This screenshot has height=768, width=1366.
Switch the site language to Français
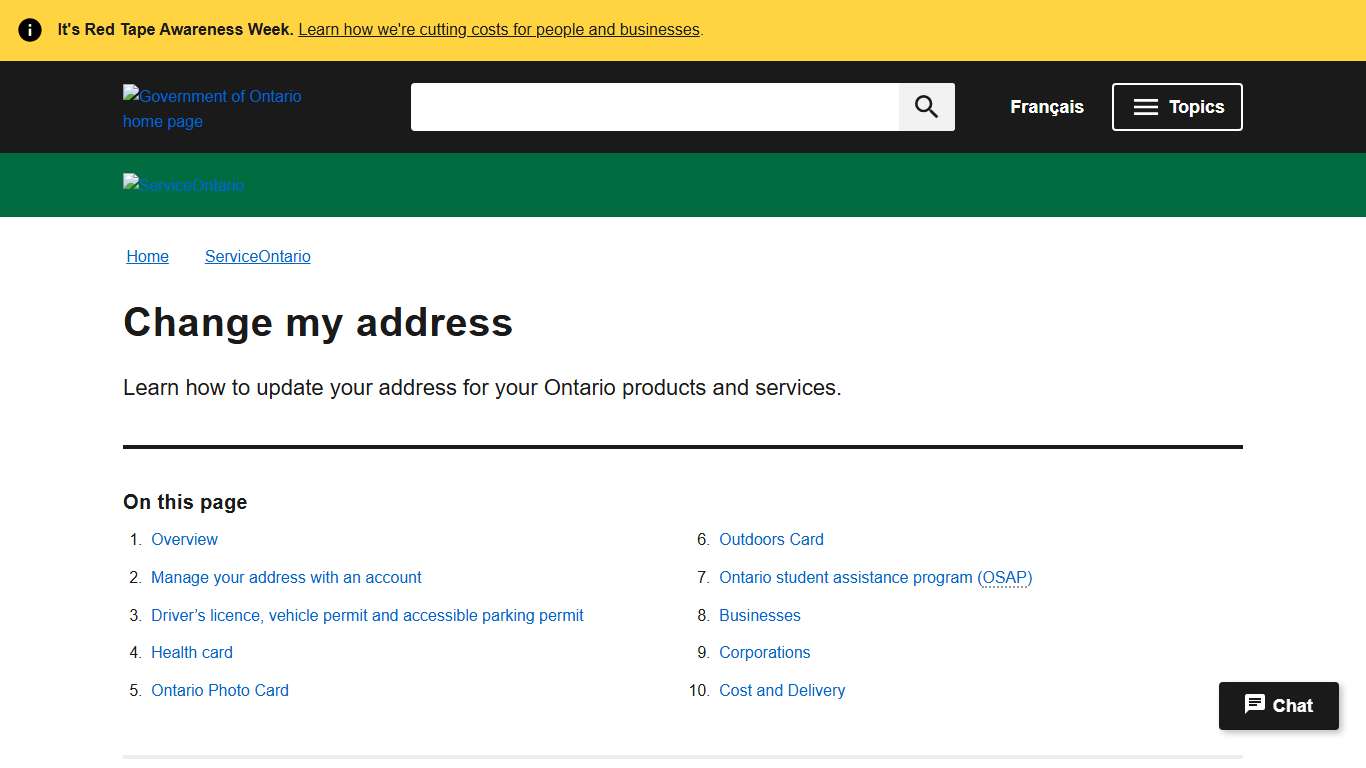[x=1046, y=106]
